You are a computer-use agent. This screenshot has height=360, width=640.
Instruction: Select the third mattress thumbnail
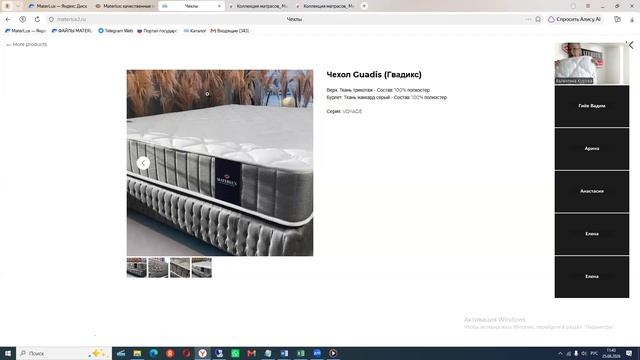click(x=180, y=267)
